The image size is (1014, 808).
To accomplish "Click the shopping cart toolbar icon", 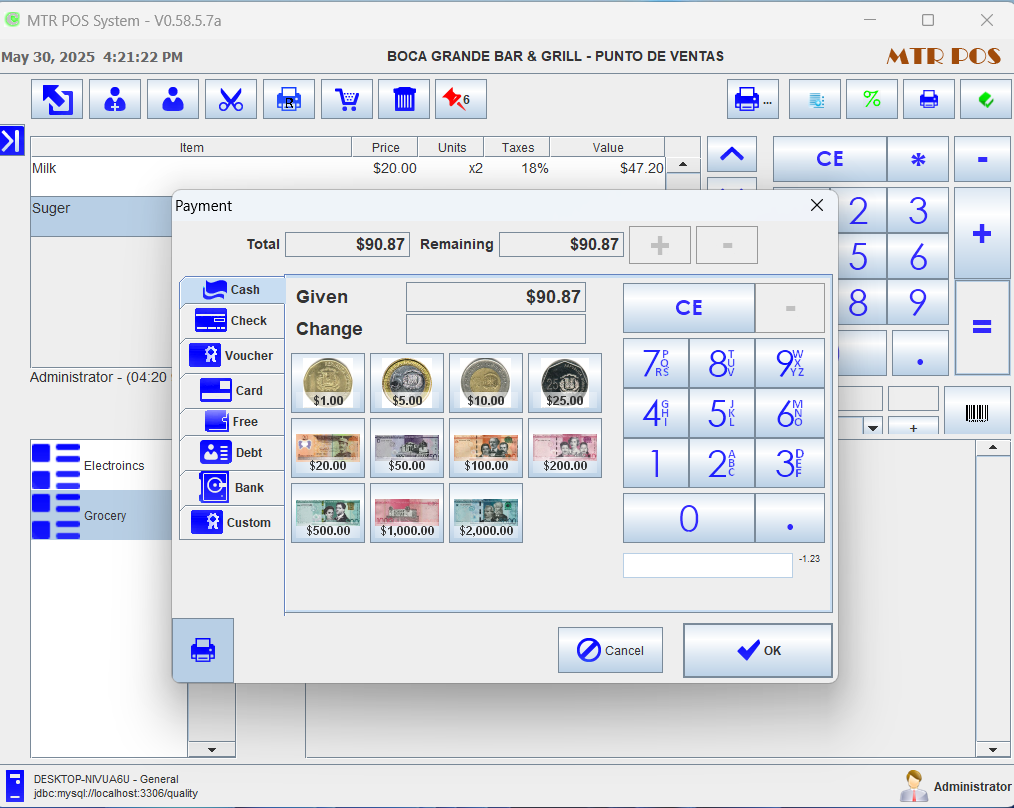I will 347,99.
